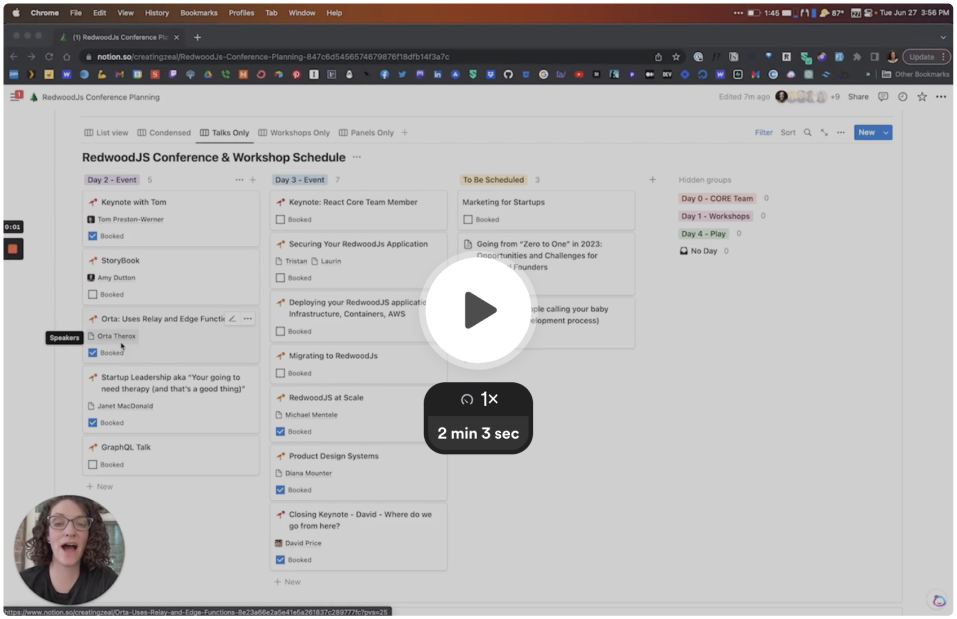Image resolution: width=957 pixels, height=619 pixels.
Task: Show hidden group Day 4 - Play
Action: 703,234
